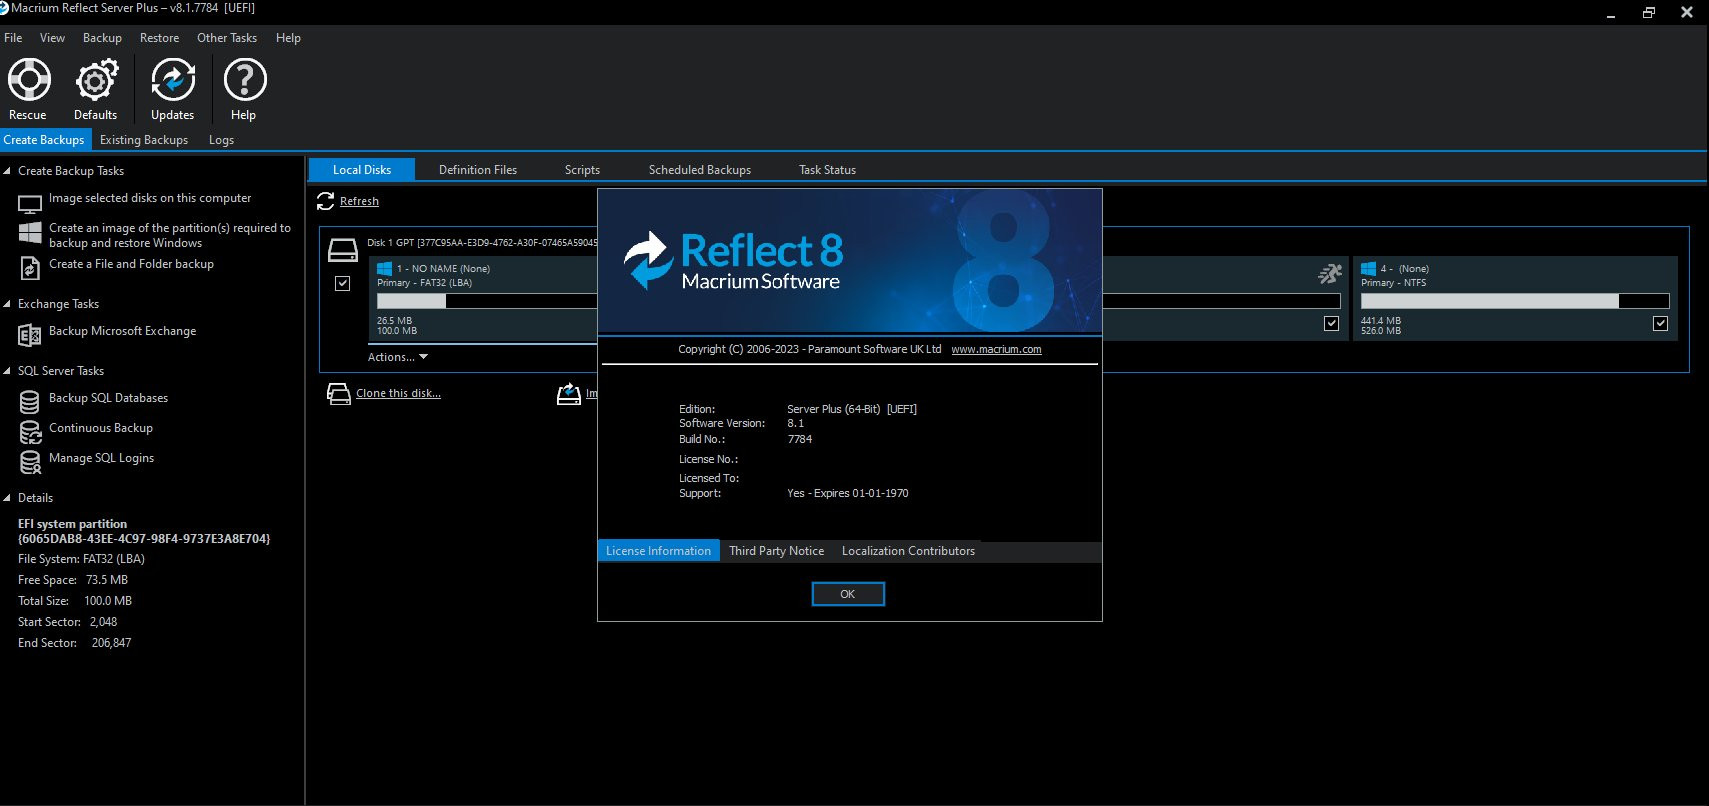This screenshot has height=806, width=1709.
Task: Click Image selected disks on this computer
Action: (x=150, y=198)
